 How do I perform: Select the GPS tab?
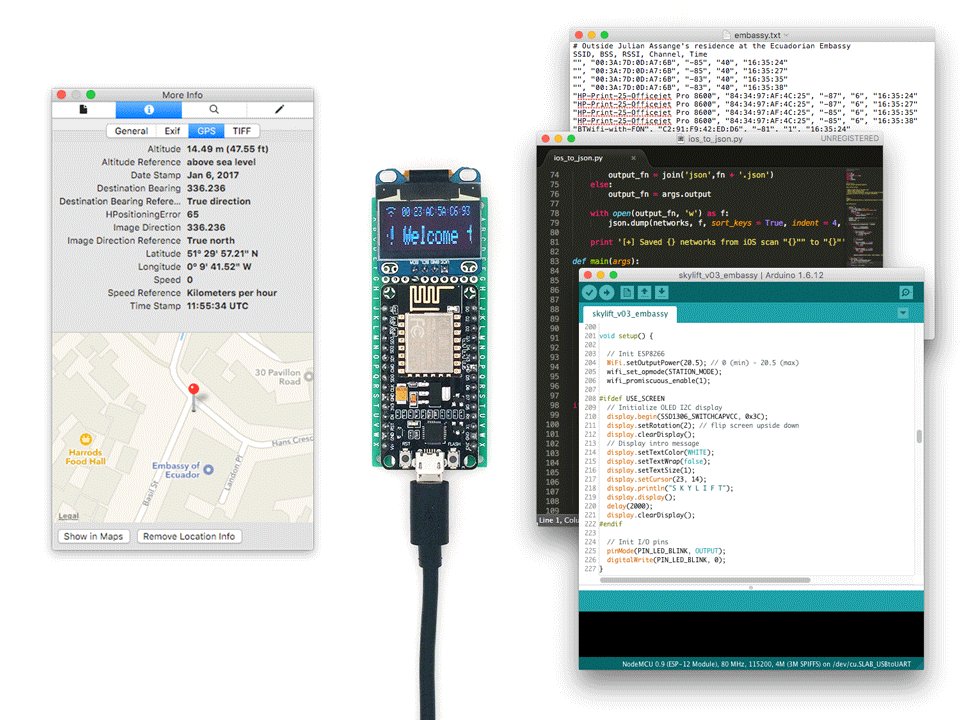point(206,131)
